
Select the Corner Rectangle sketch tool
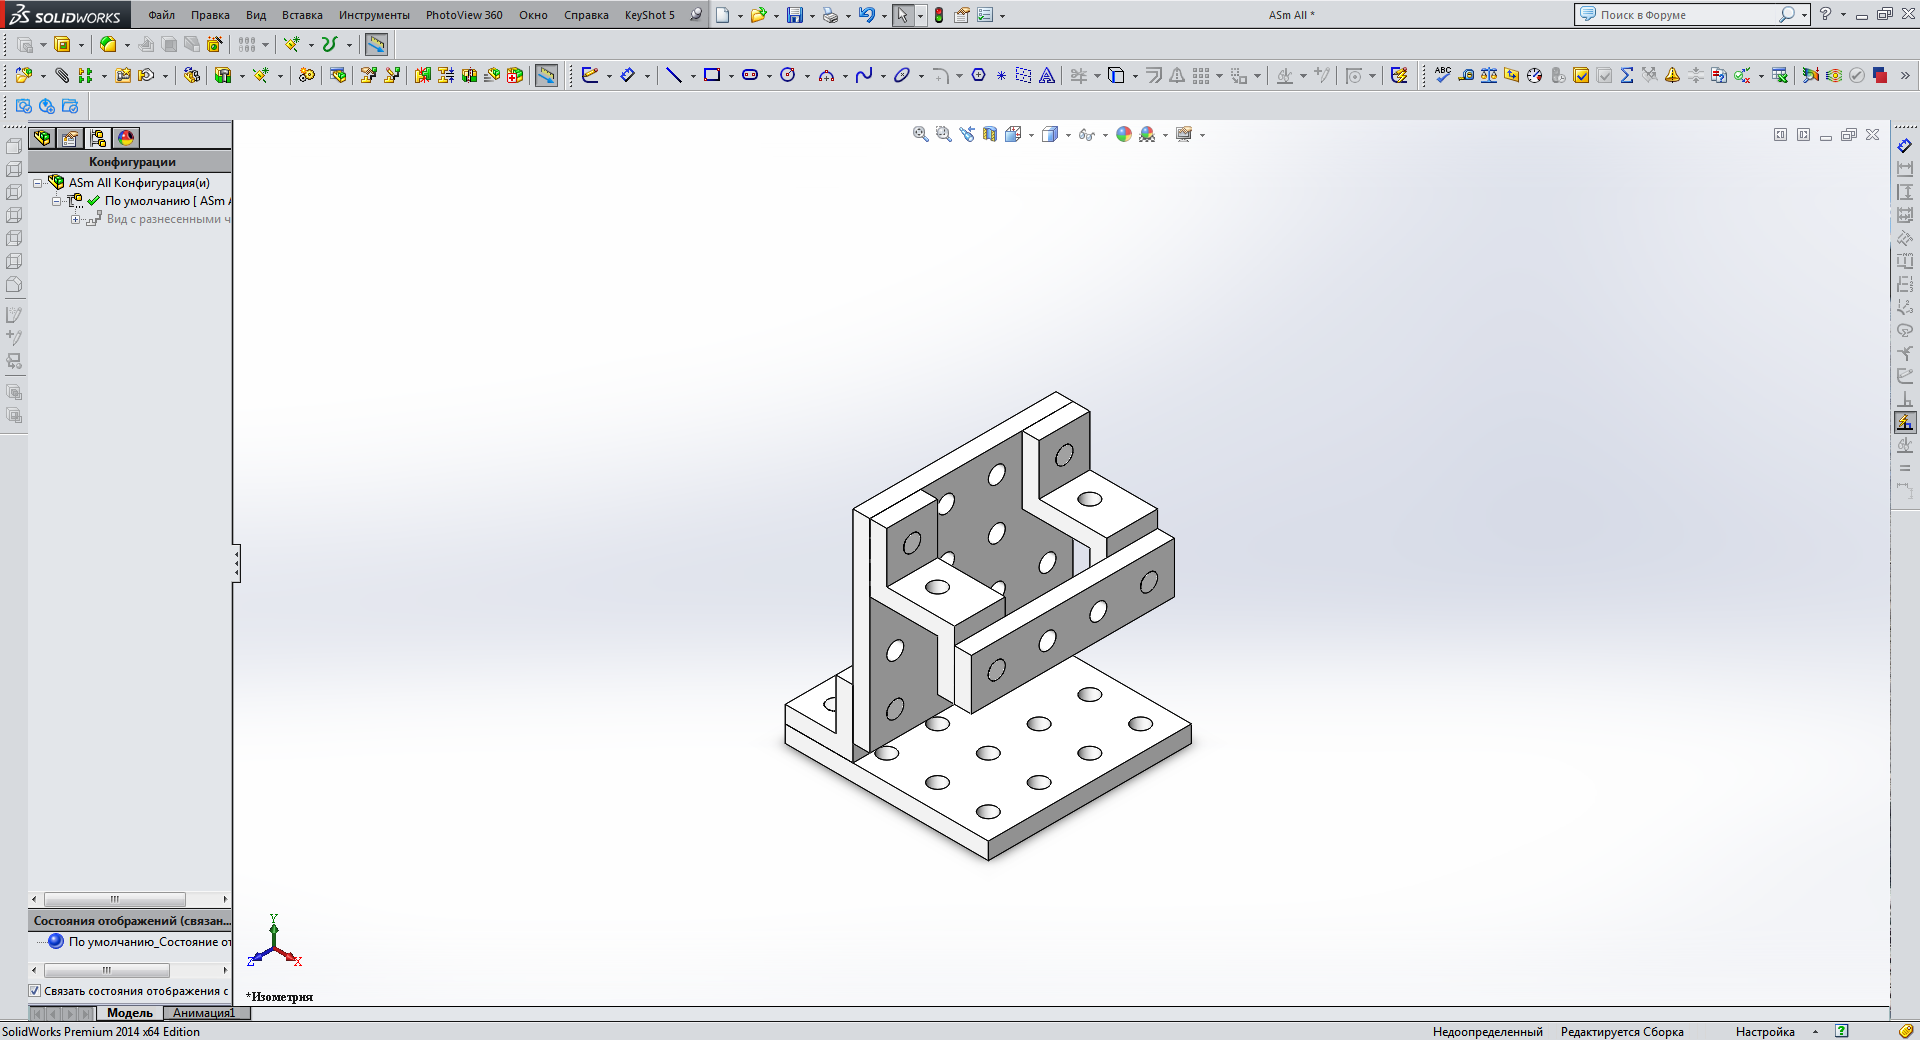pyautogui.click(x=712, y=75)
